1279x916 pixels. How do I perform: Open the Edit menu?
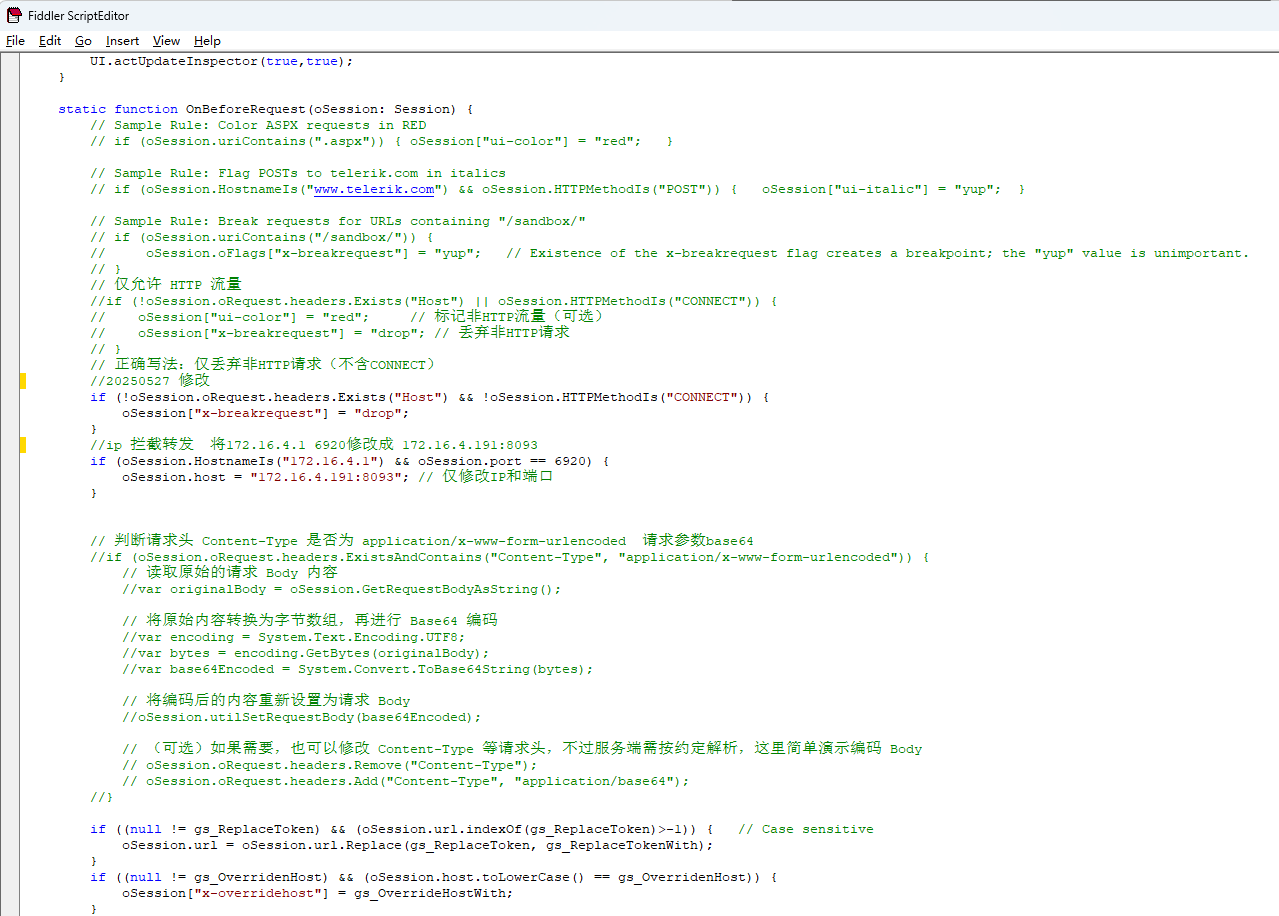point(50,41)
